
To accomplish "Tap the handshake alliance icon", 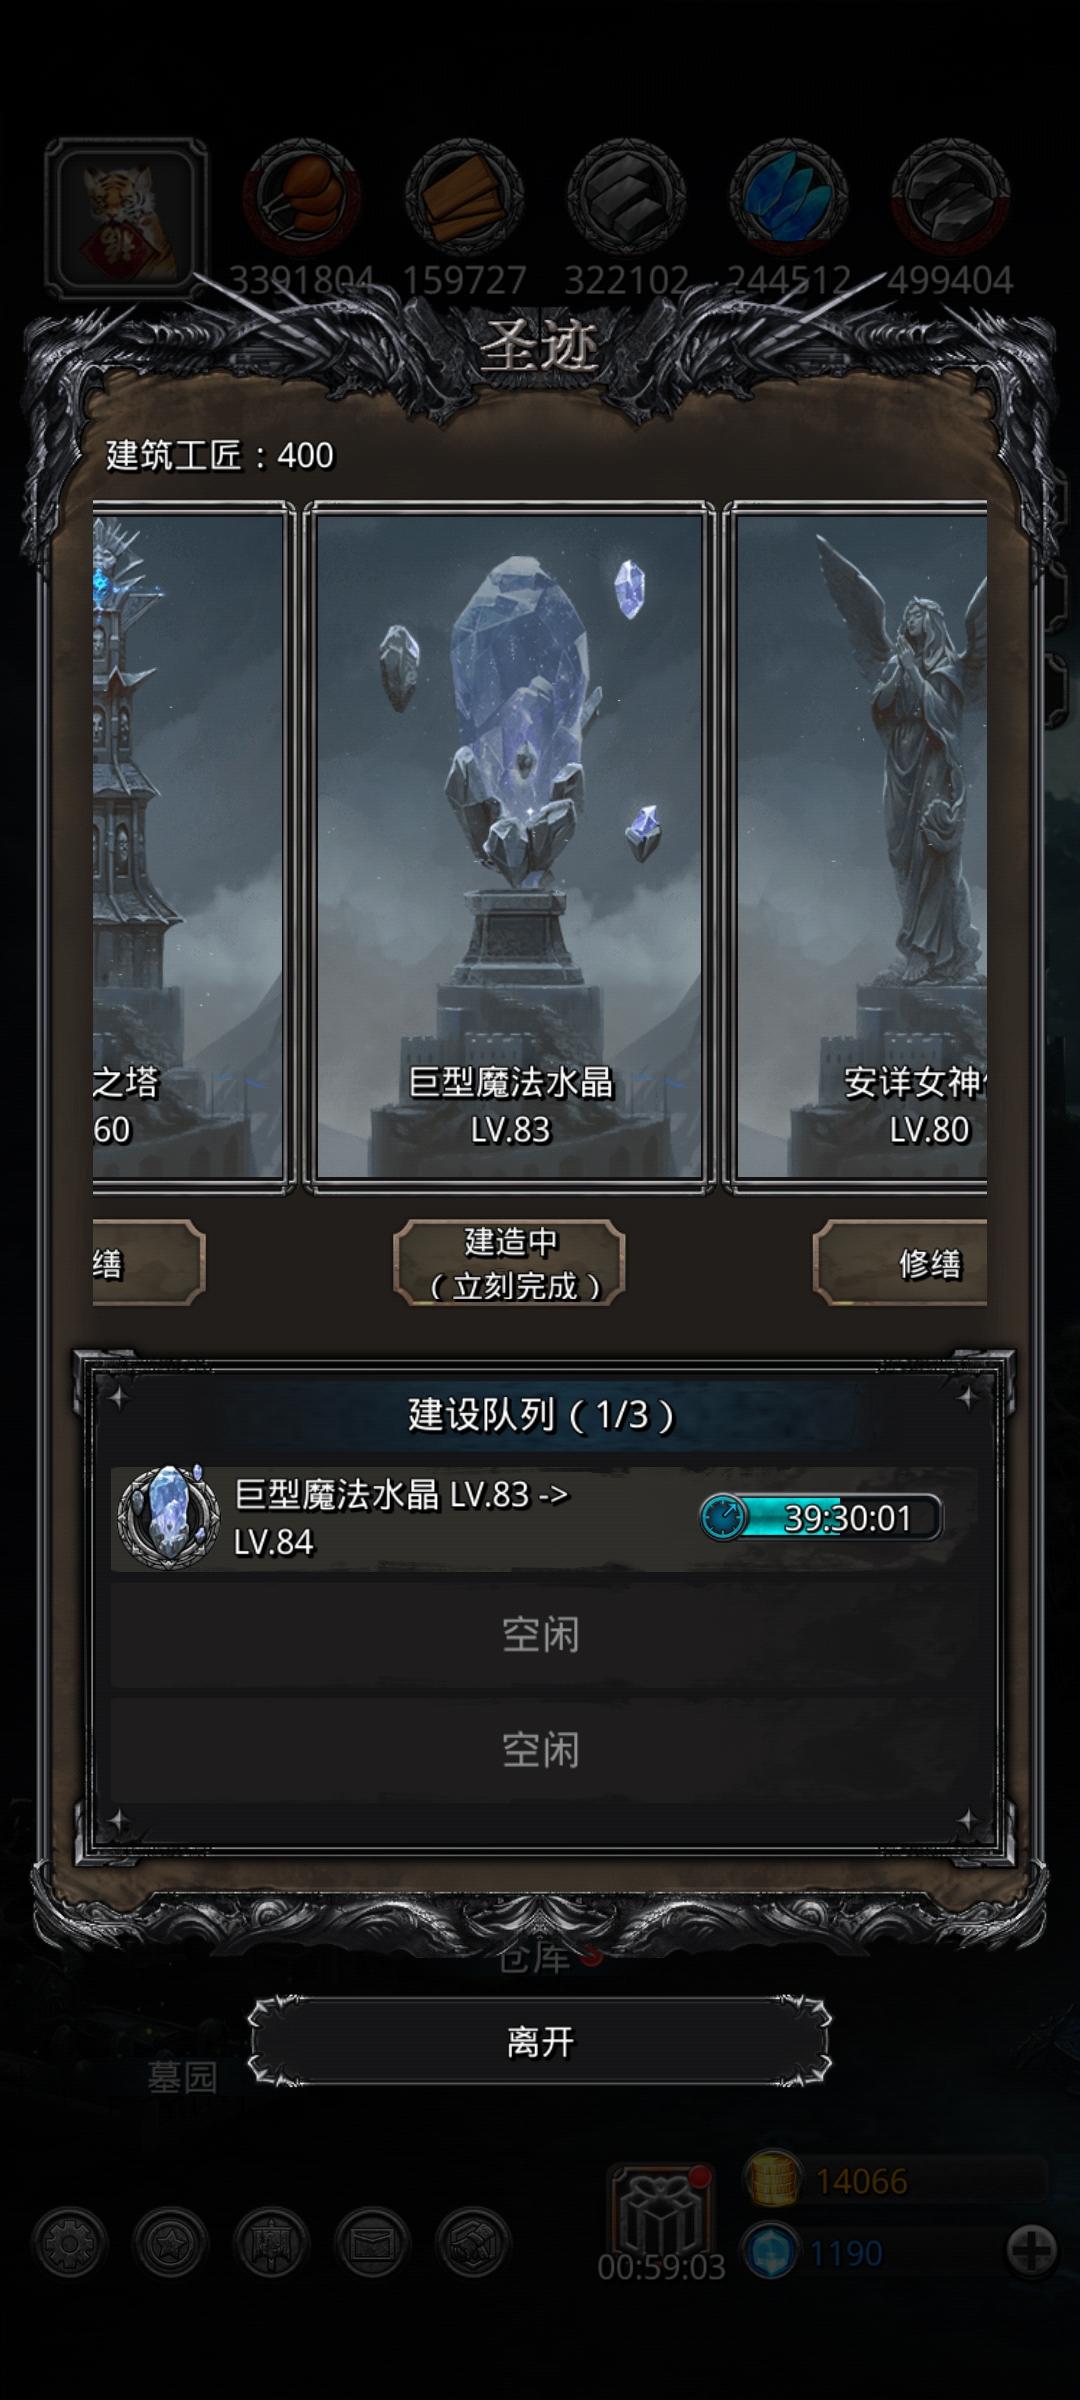I will pyautogui.click(x=474, y=2243).
